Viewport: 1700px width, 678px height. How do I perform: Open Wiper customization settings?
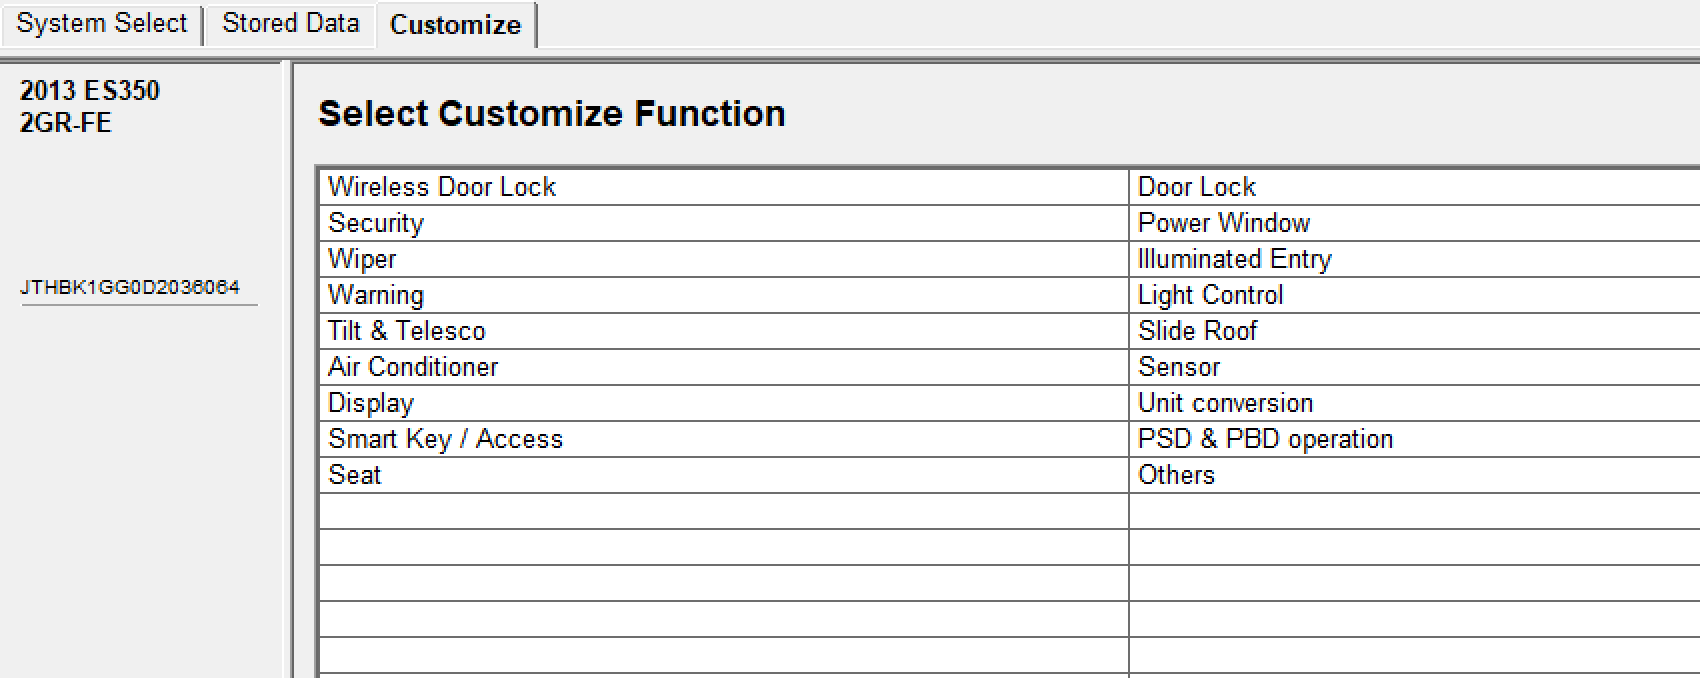(x=362, y=259)
